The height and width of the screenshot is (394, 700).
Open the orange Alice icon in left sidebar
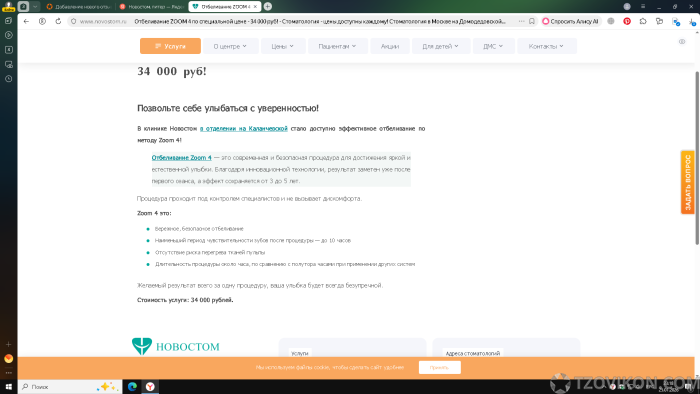click(8, 358)
